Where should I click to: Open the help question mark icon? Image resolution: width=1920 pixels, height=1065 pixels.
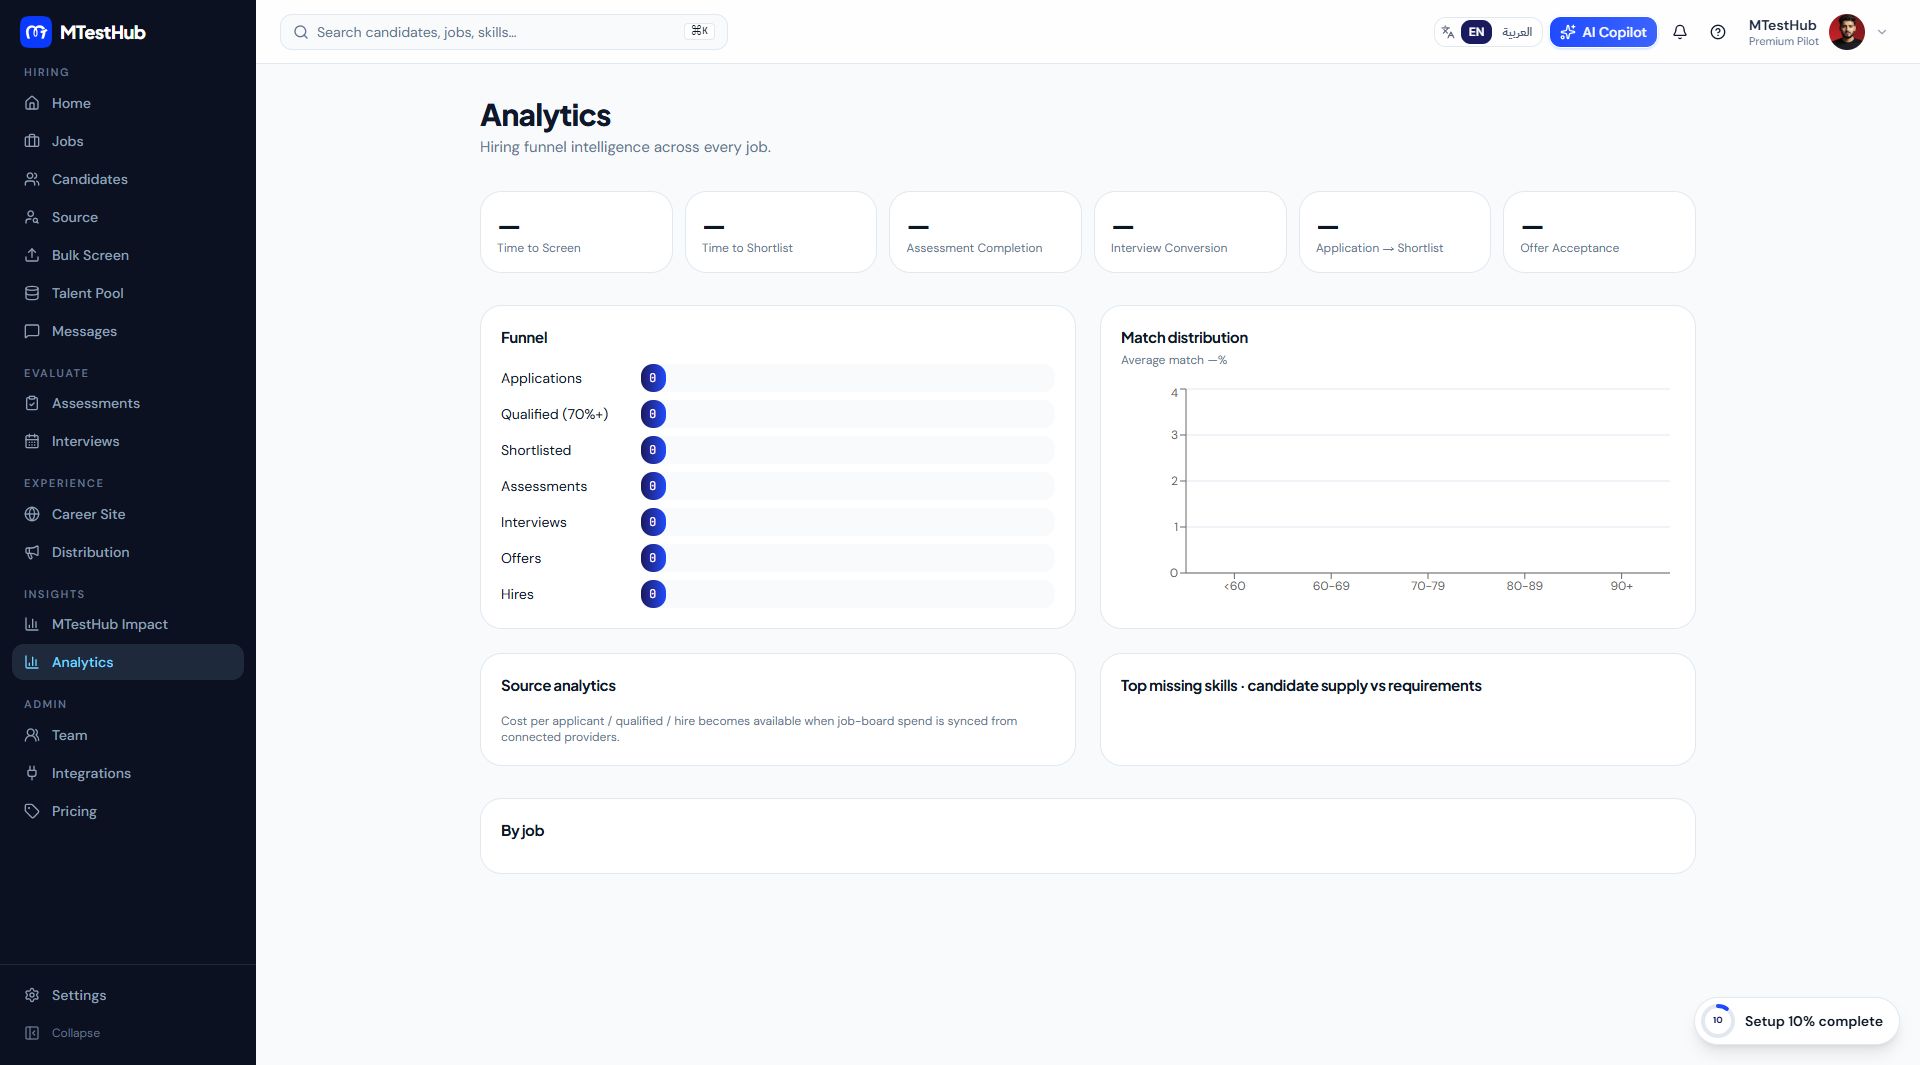(x=1718, y=32)
